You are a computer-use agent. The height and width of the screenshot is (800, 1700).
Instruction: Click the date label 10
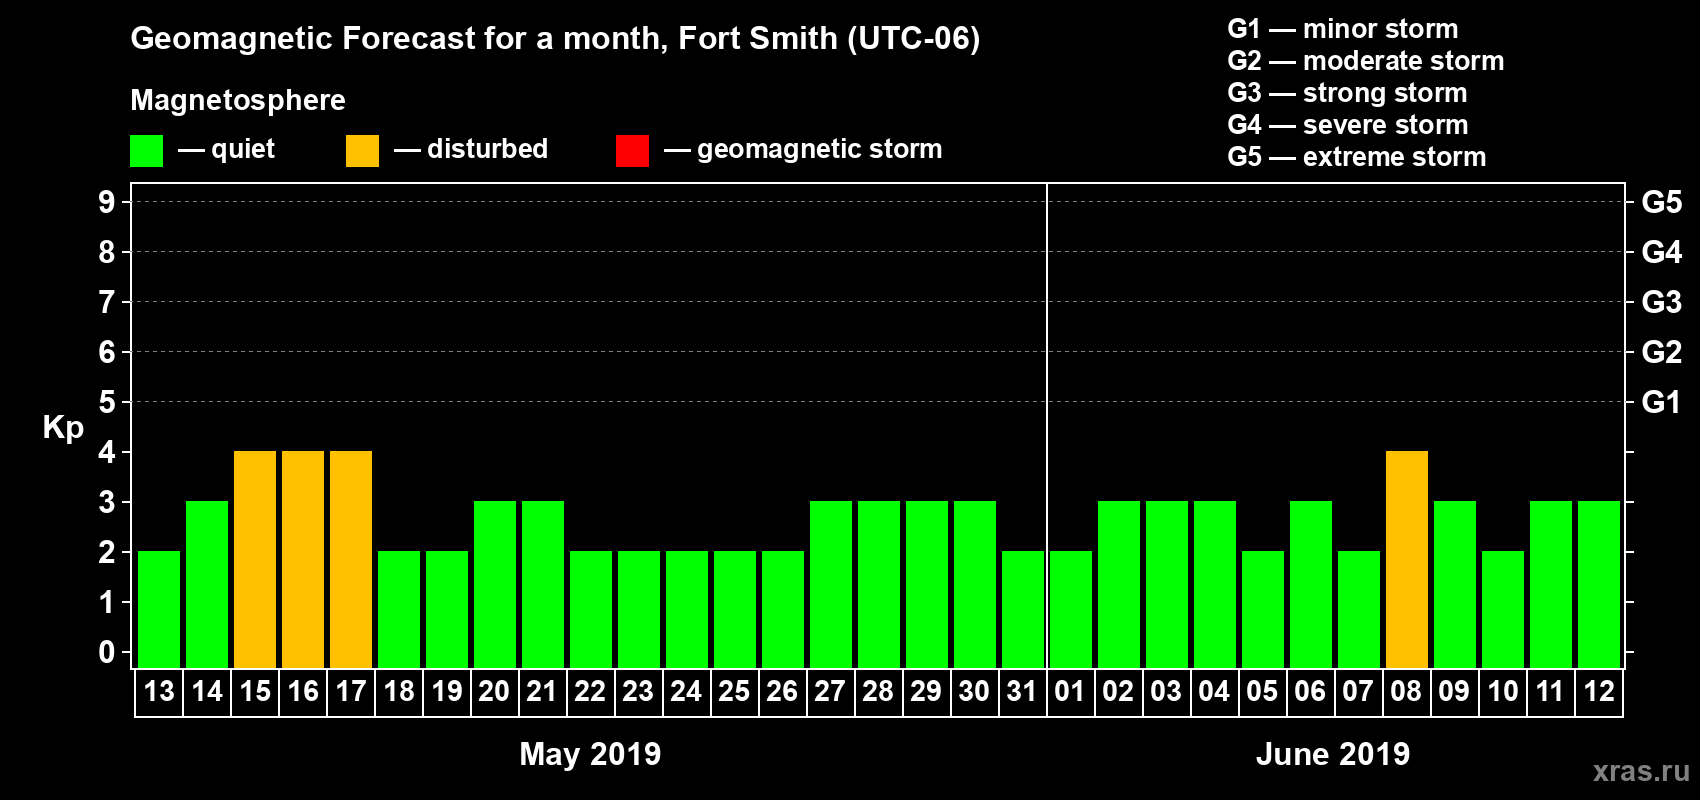pos(1503,692)
